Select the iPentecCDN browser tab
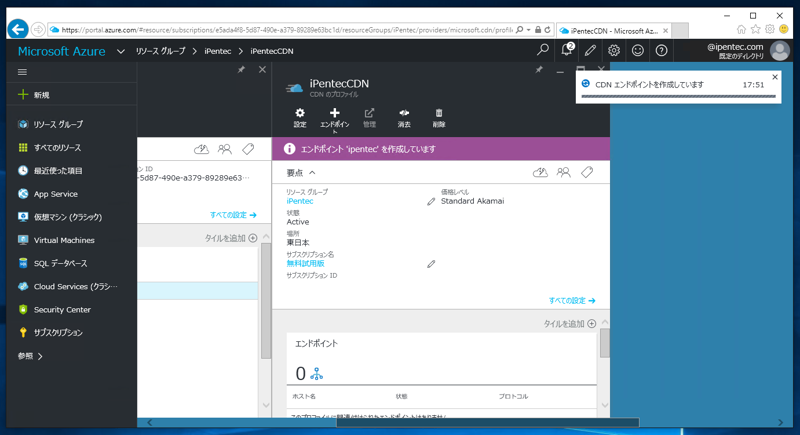Viewport: 800px width, 435px height. [614, 31]
